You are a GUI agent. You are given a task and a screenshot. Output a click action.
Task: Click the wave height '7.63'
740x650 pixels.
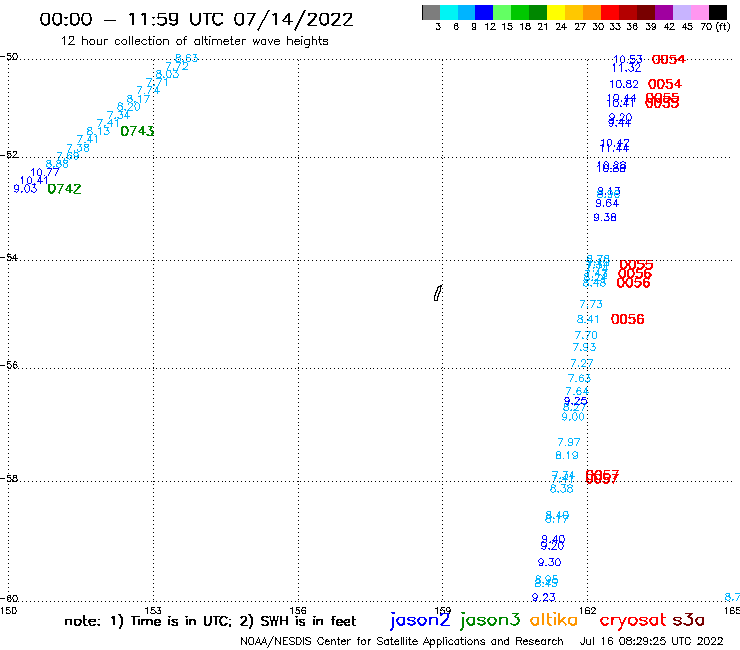pyautogui.click(x=579, y=378)
